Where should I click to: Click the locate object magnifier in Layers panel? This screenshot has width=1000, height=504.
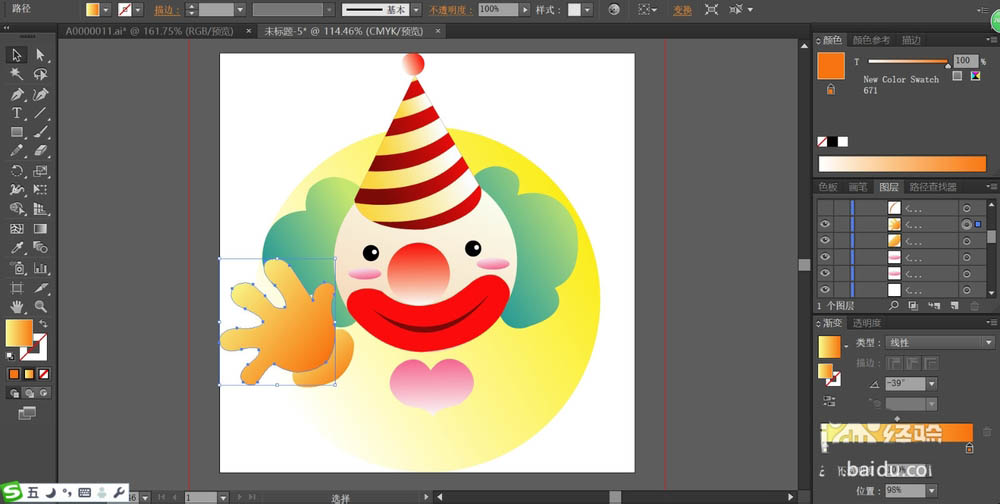tap(893, 306)
